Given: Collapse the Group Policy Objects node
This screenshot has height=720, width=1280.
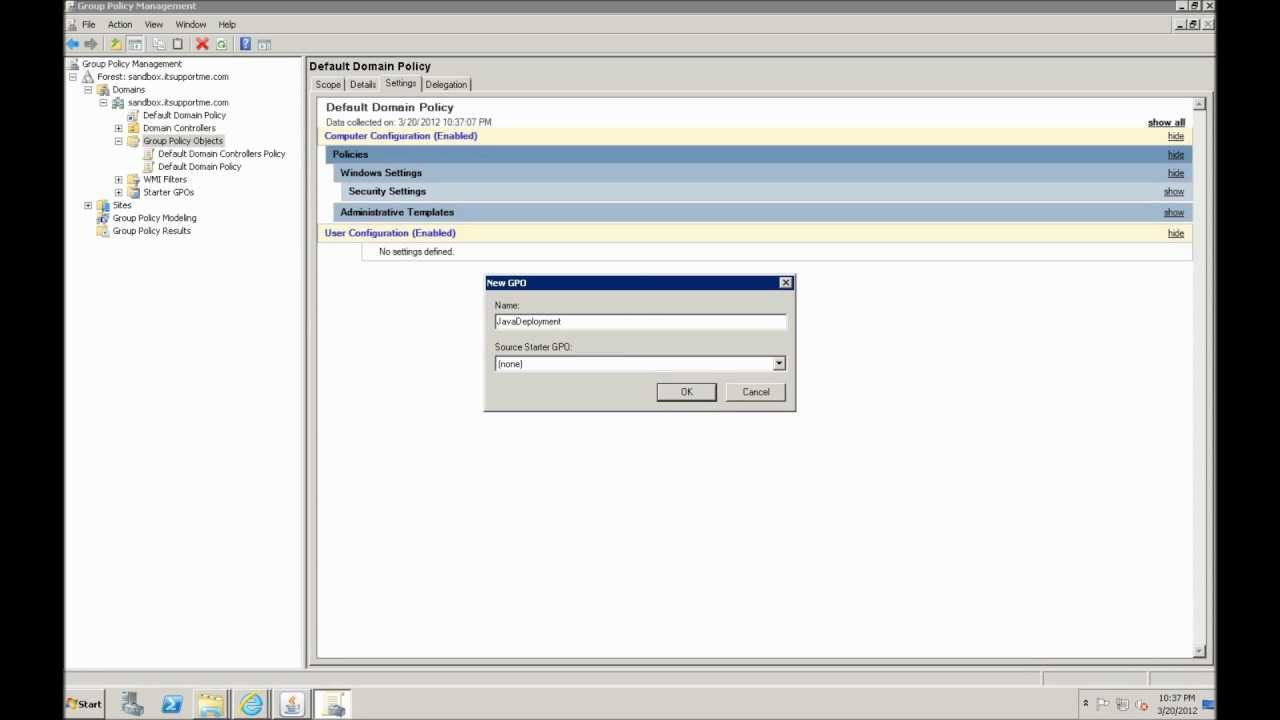Looking at the screenshot, I should [118, 140].
